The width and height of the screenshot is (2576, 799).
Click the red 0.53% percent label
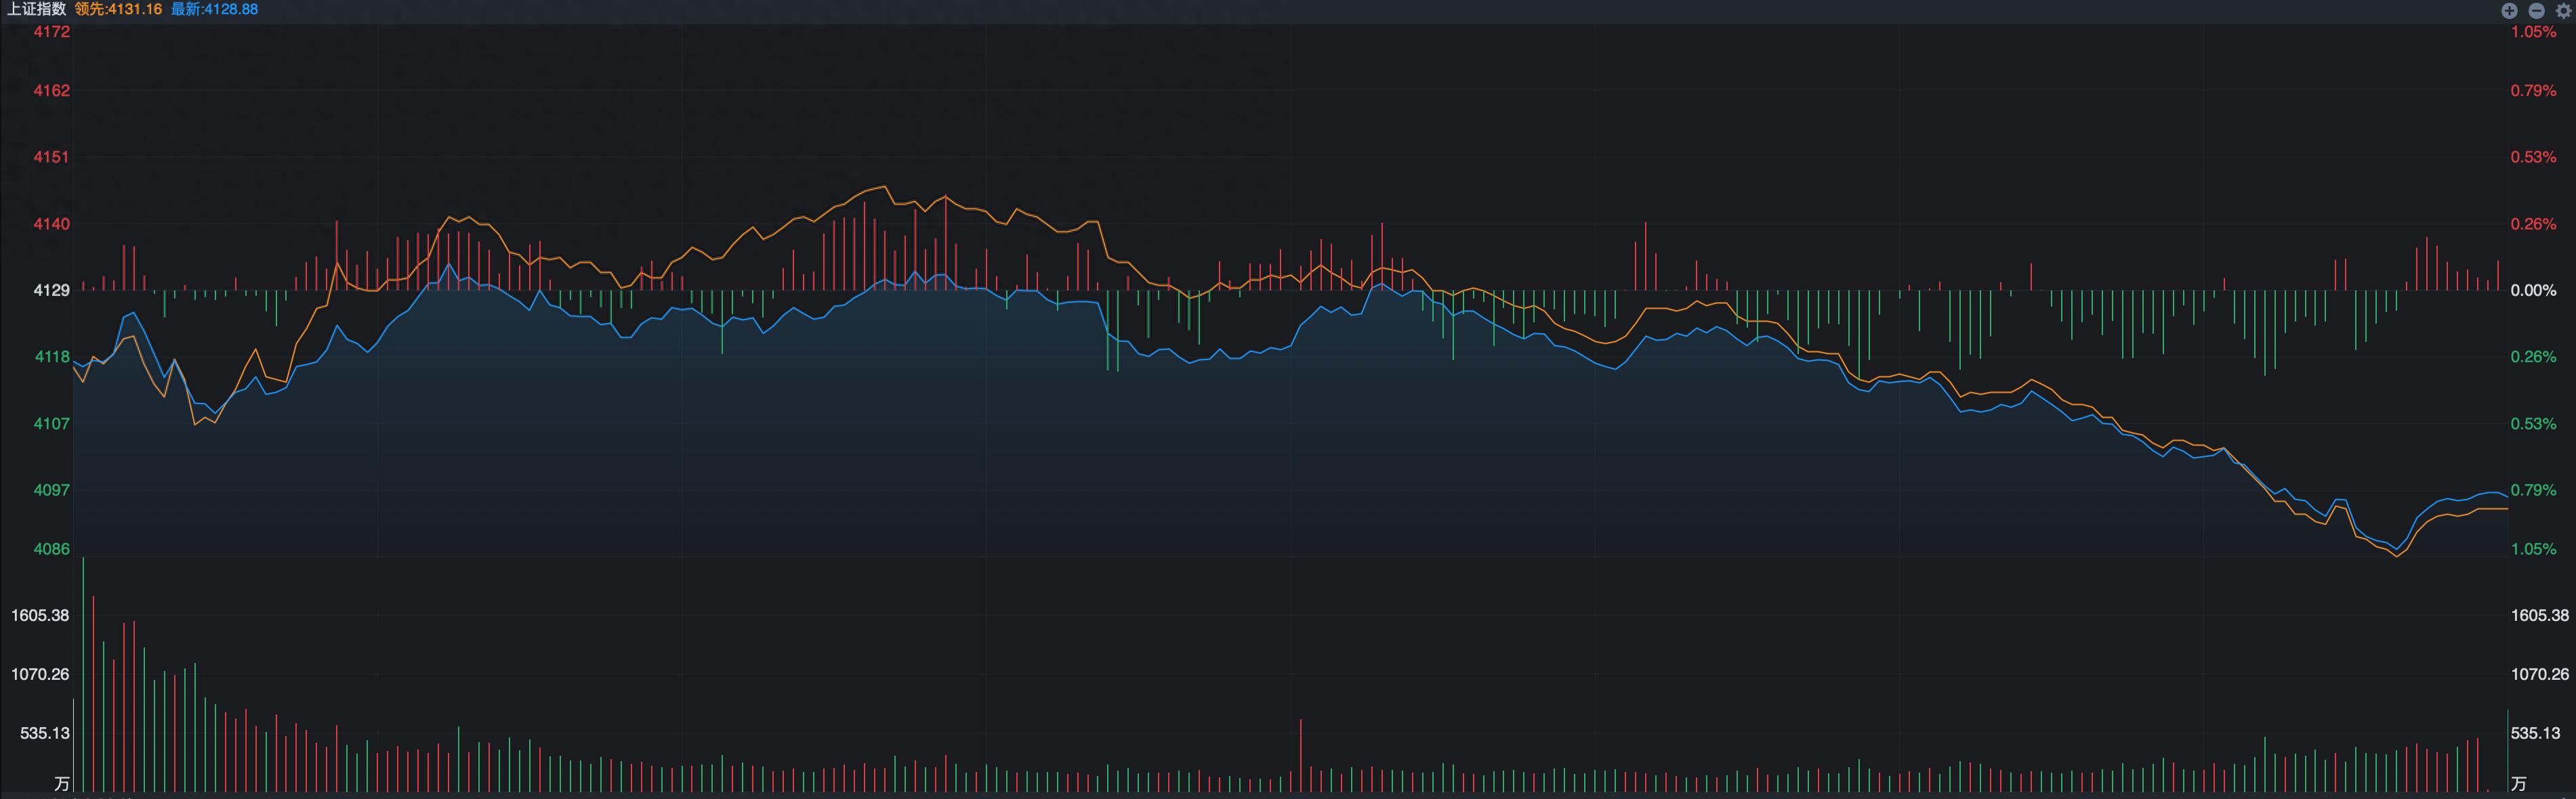coord(2532,157)
